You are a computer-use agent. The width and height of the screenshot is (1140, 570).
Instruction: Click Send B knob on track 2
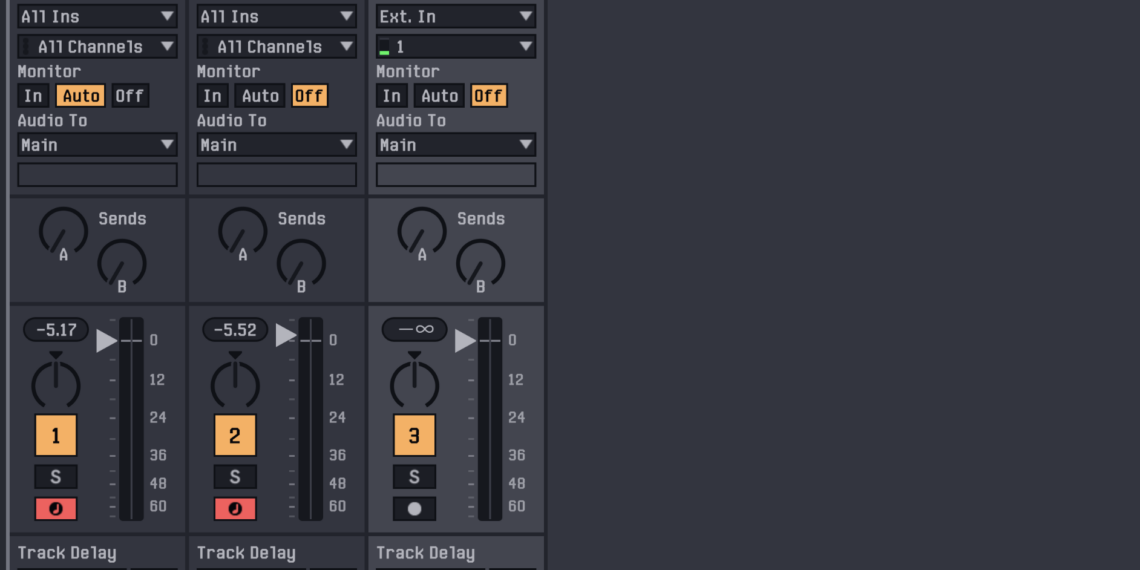point(301,263)
